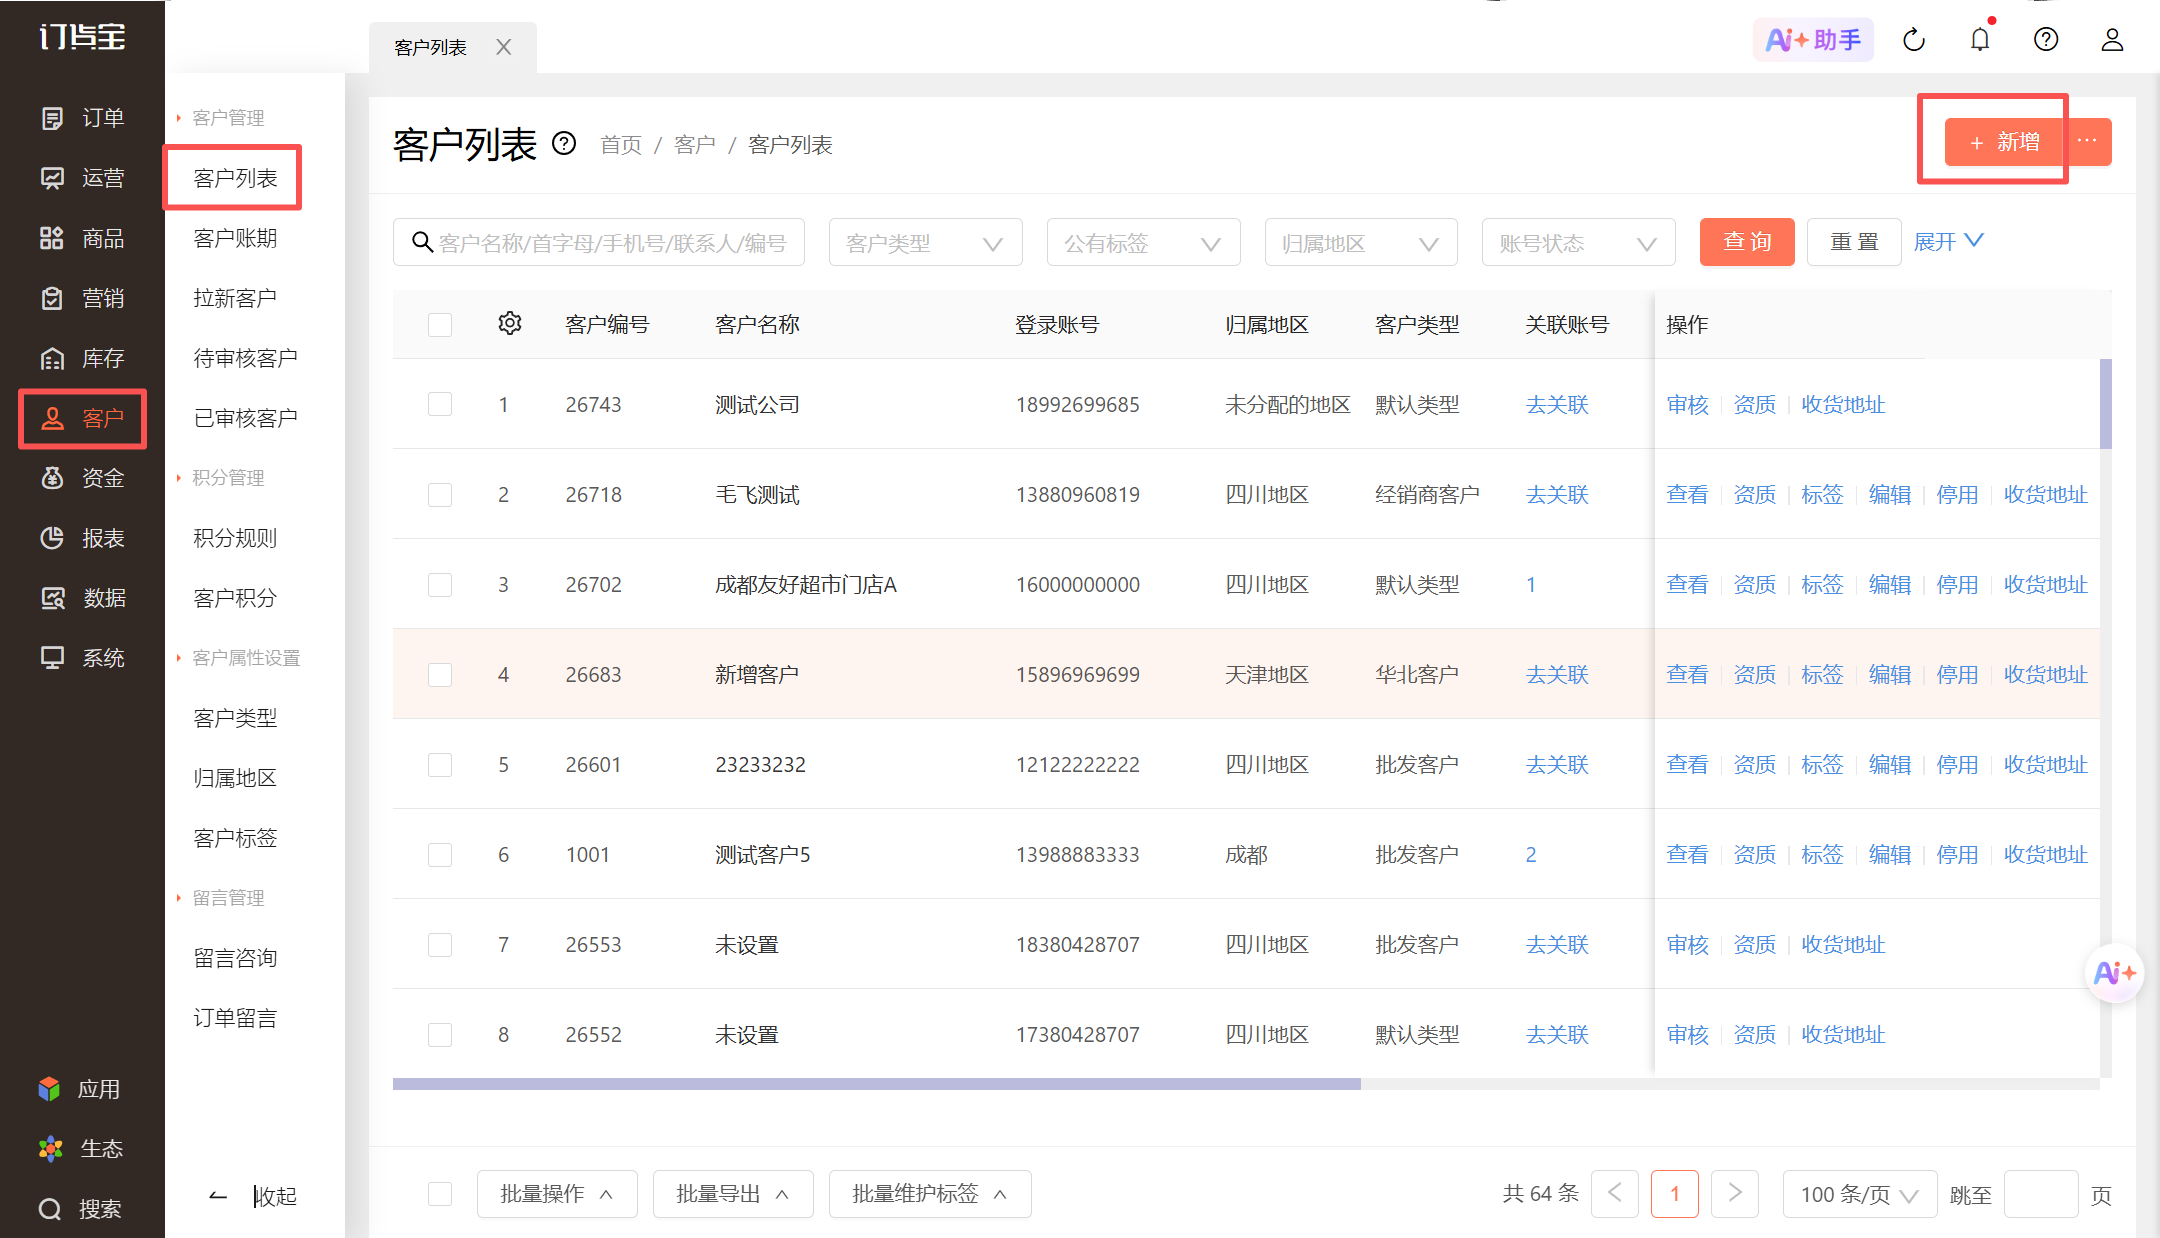Image resolution: width=2160 pixels, height=1238 pixels.
Task: Open the 账号状态 filter dropdown
Action: [x=1578, y=243]
